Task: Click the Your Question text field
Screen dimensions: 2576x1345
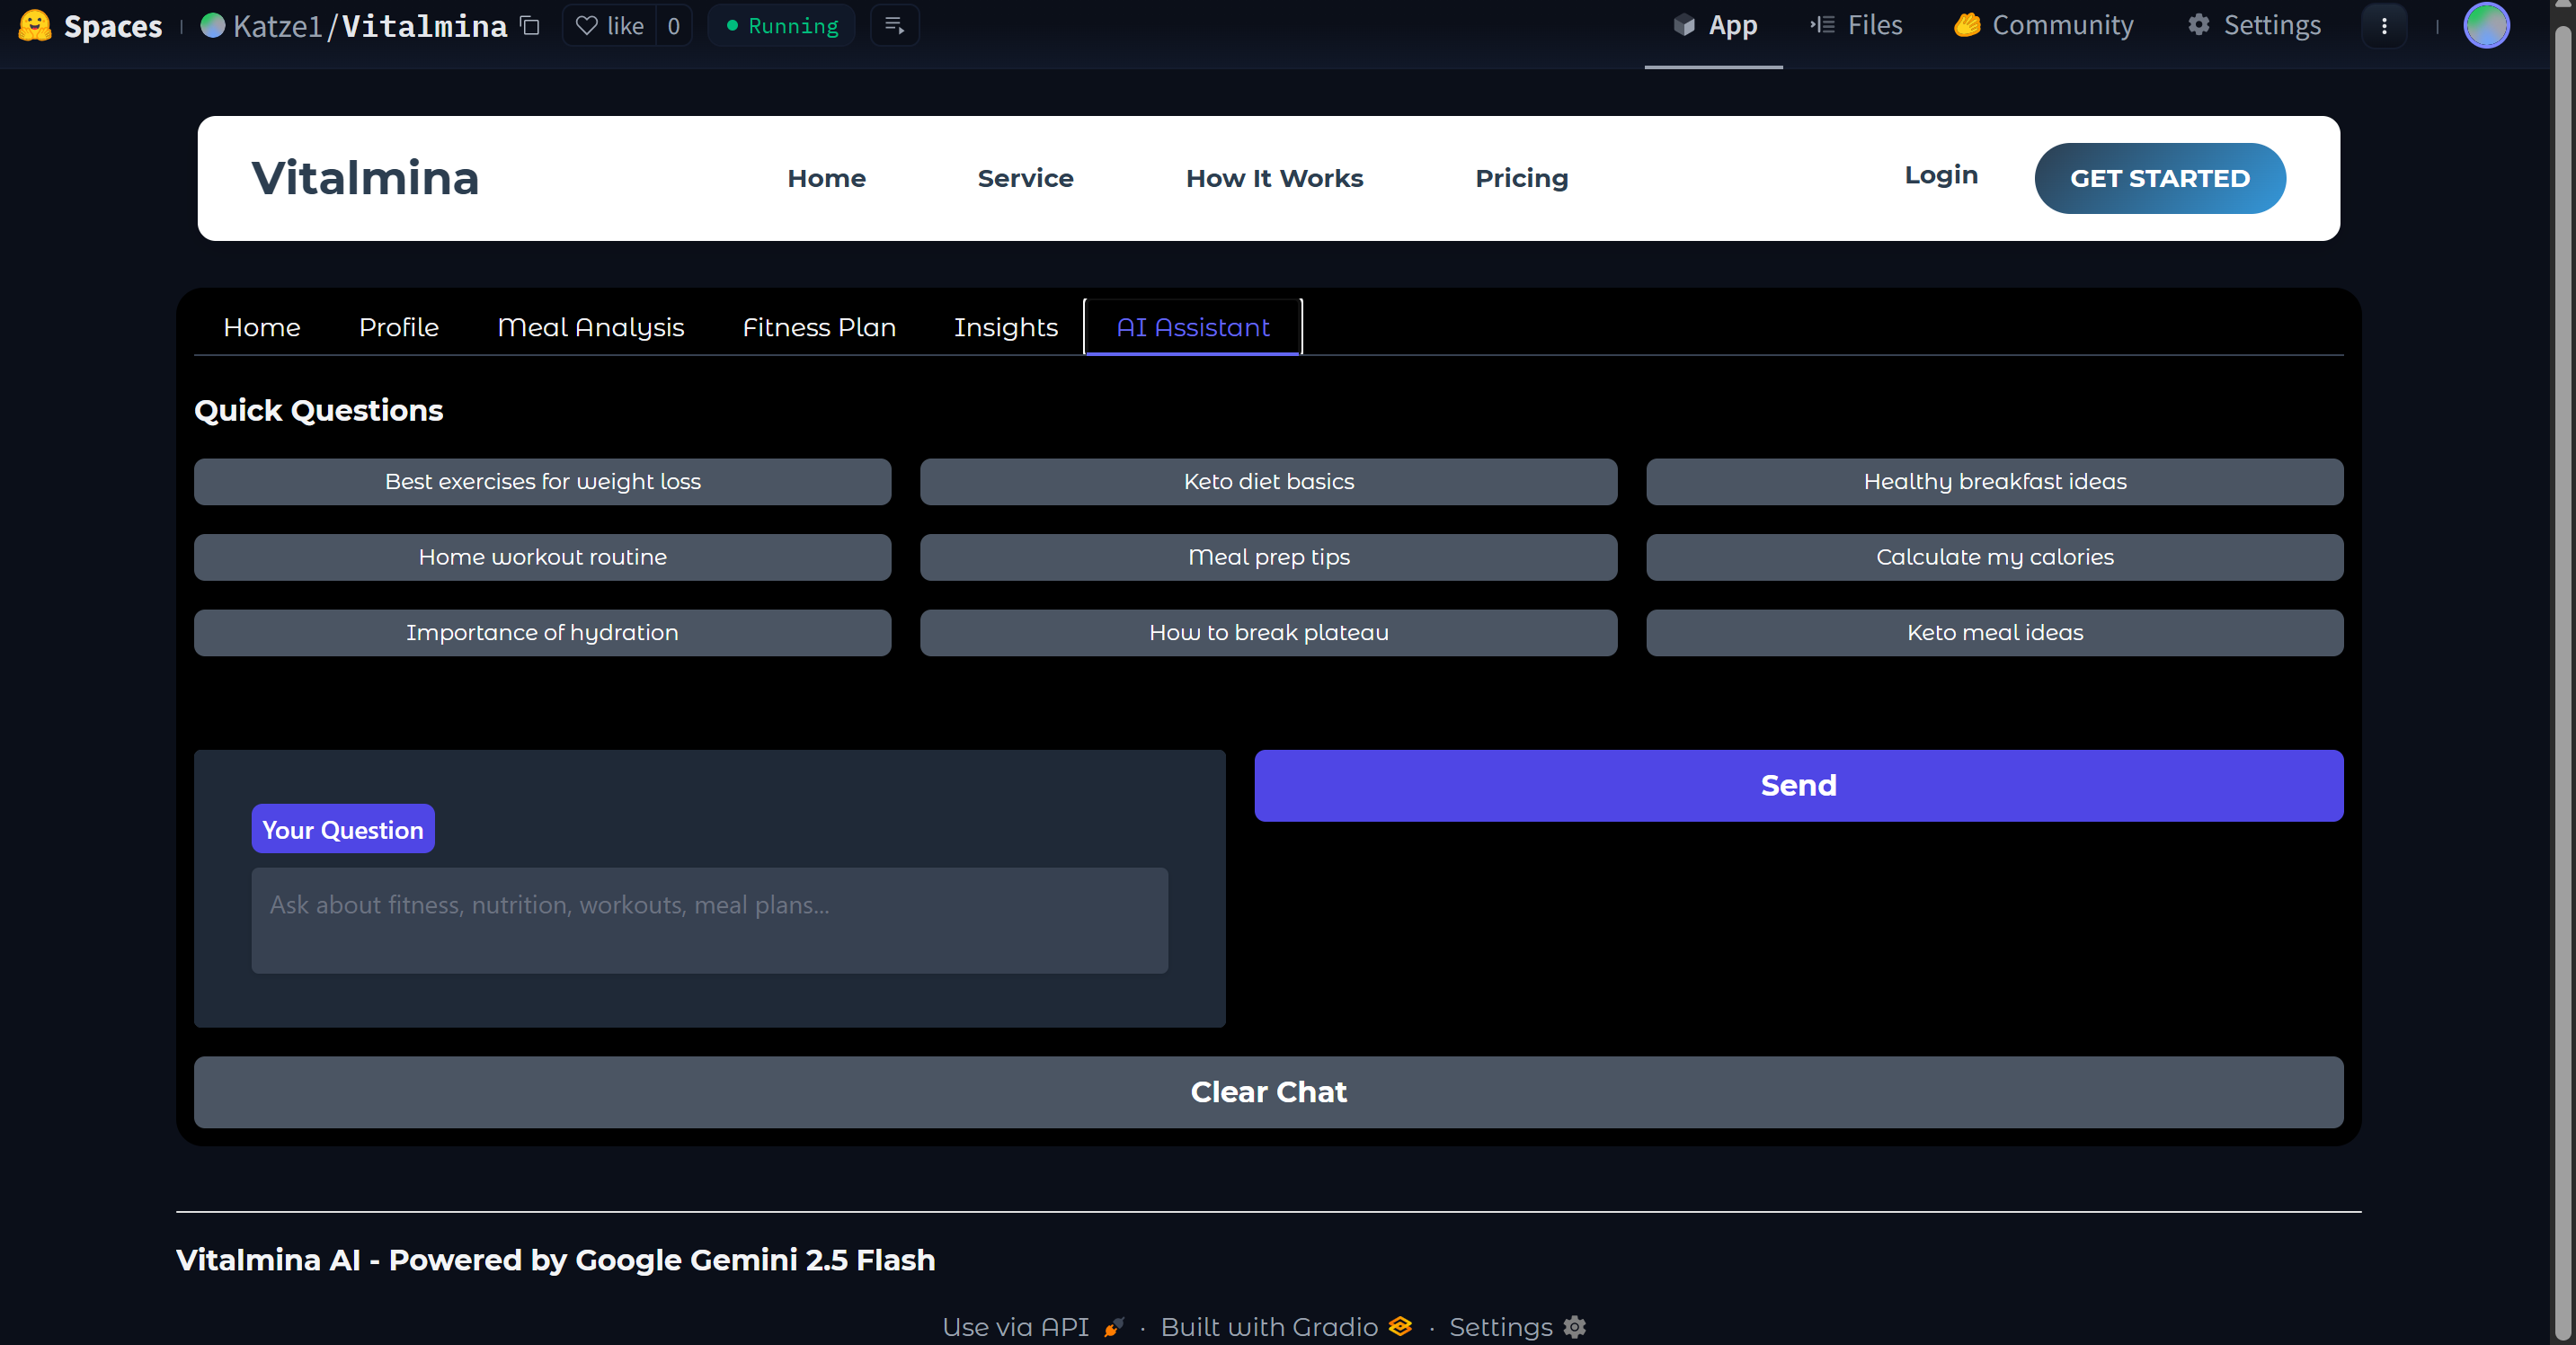Action: 709,920
